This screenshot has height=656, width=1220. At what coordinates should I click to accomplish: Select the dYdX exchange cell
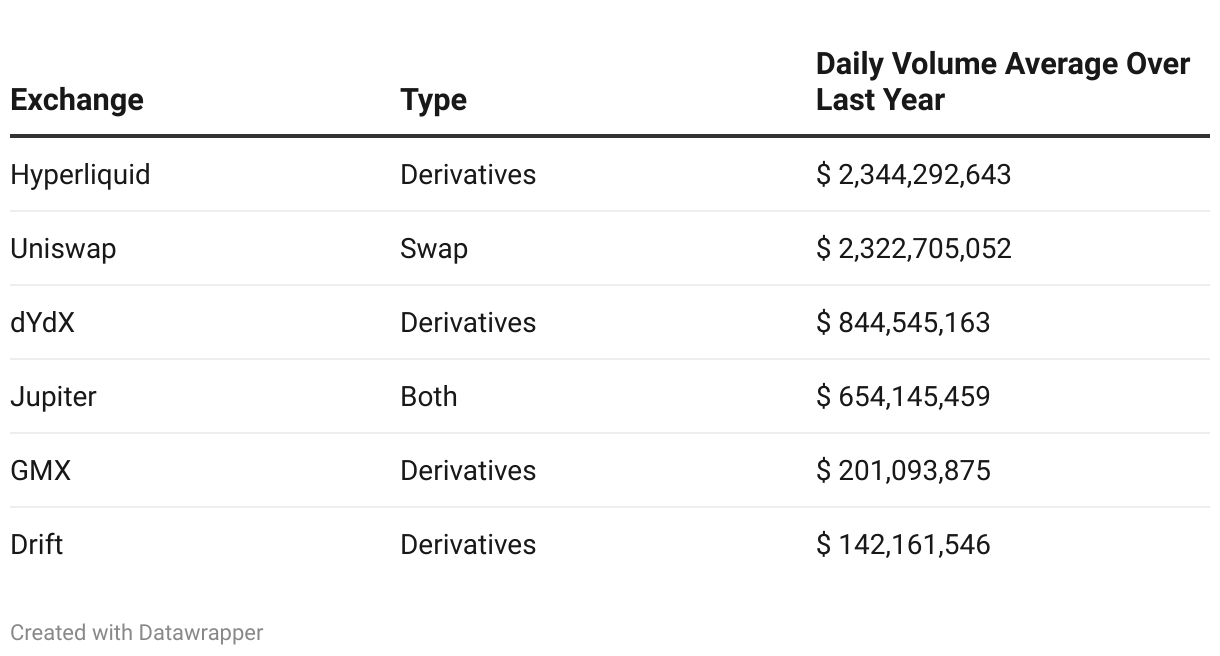pyautogui.click(x=42, y=323)
